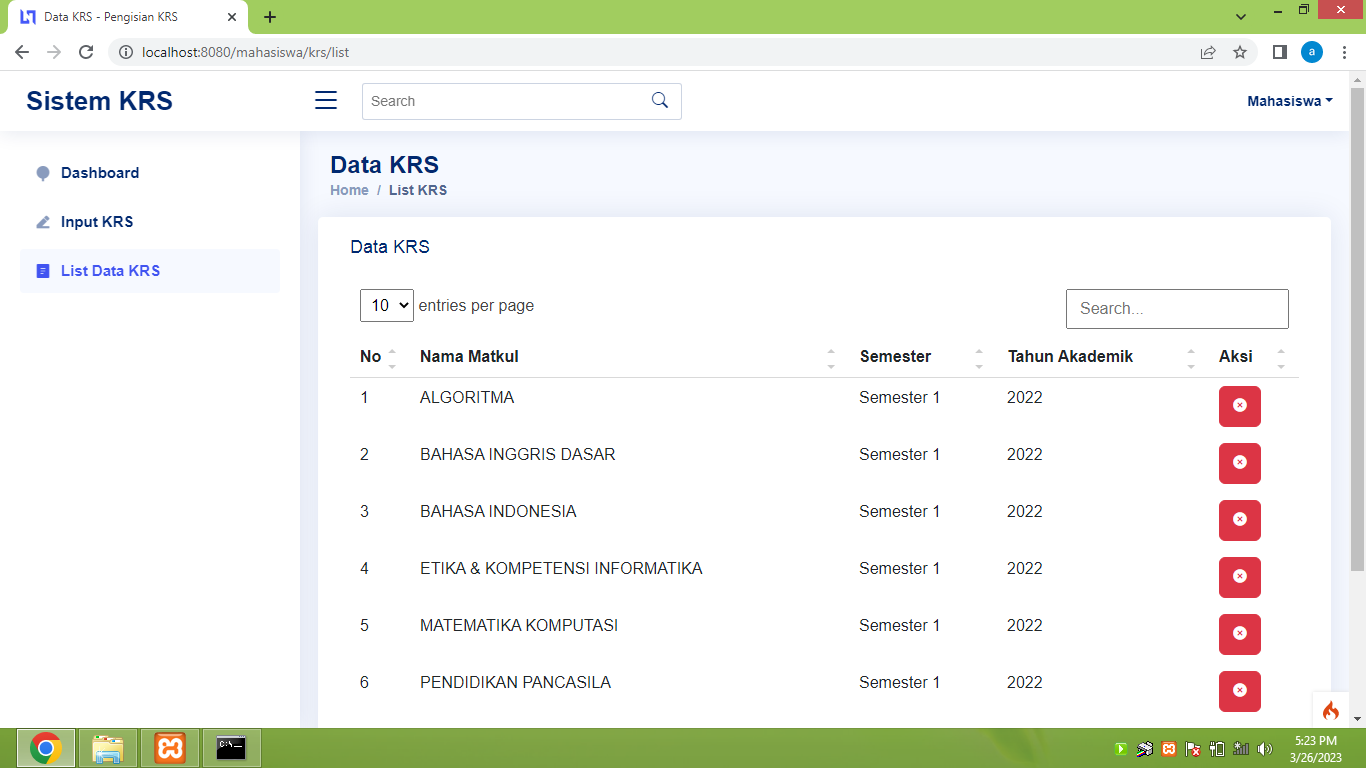Toggle ascending sort on Nama Matkul column
This screenshot has width=1366, height=768.
click(x=830, y=350)
